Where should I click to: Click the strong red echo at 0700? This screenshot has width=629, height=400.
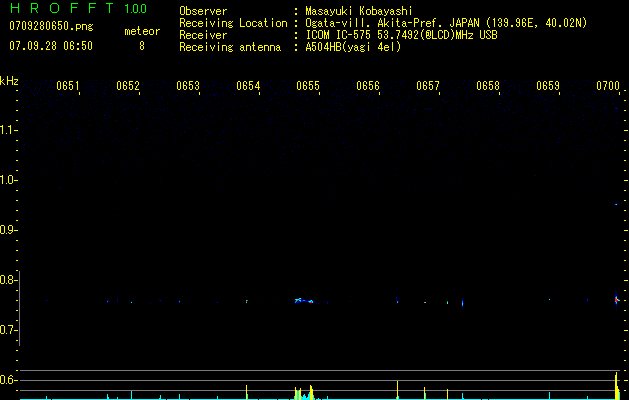(x=617, y=300)
